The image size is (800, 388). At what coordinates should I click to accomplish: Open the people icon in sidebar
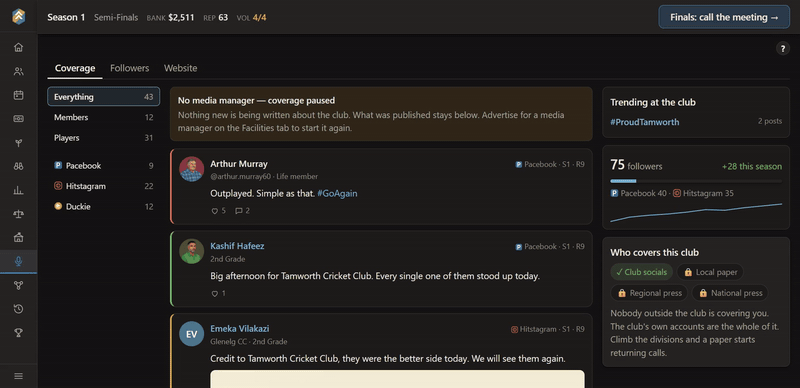[x=18, y=71]
